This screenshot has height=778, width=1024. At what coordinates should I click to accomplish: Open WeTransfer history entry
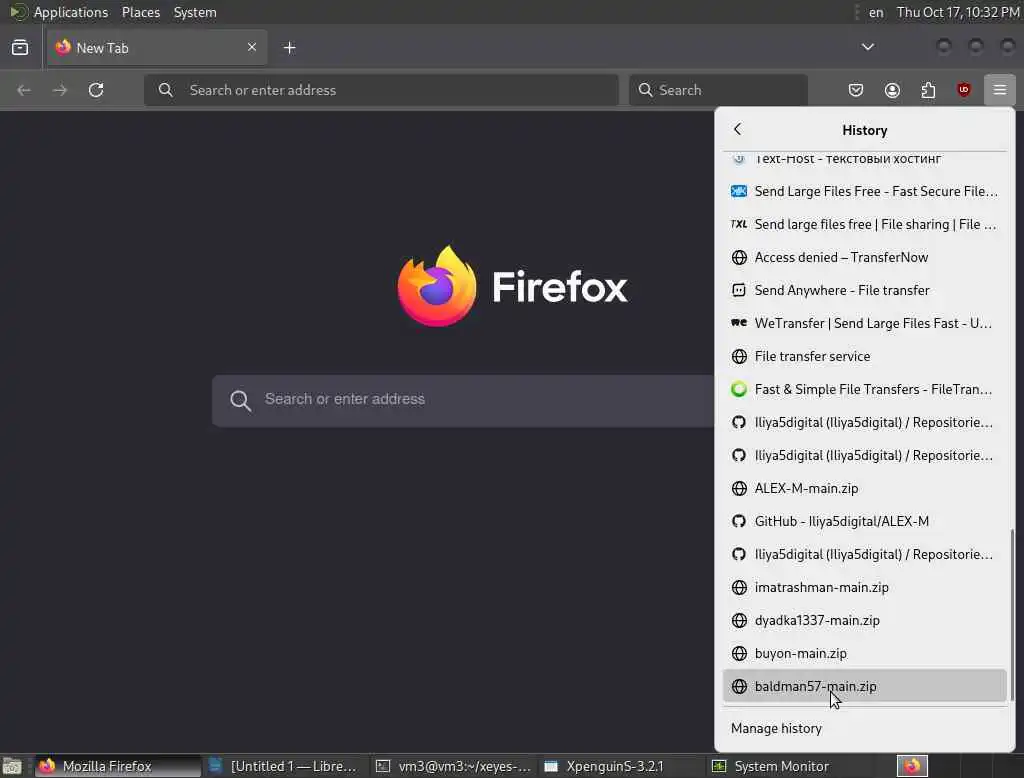coord(865,323)
